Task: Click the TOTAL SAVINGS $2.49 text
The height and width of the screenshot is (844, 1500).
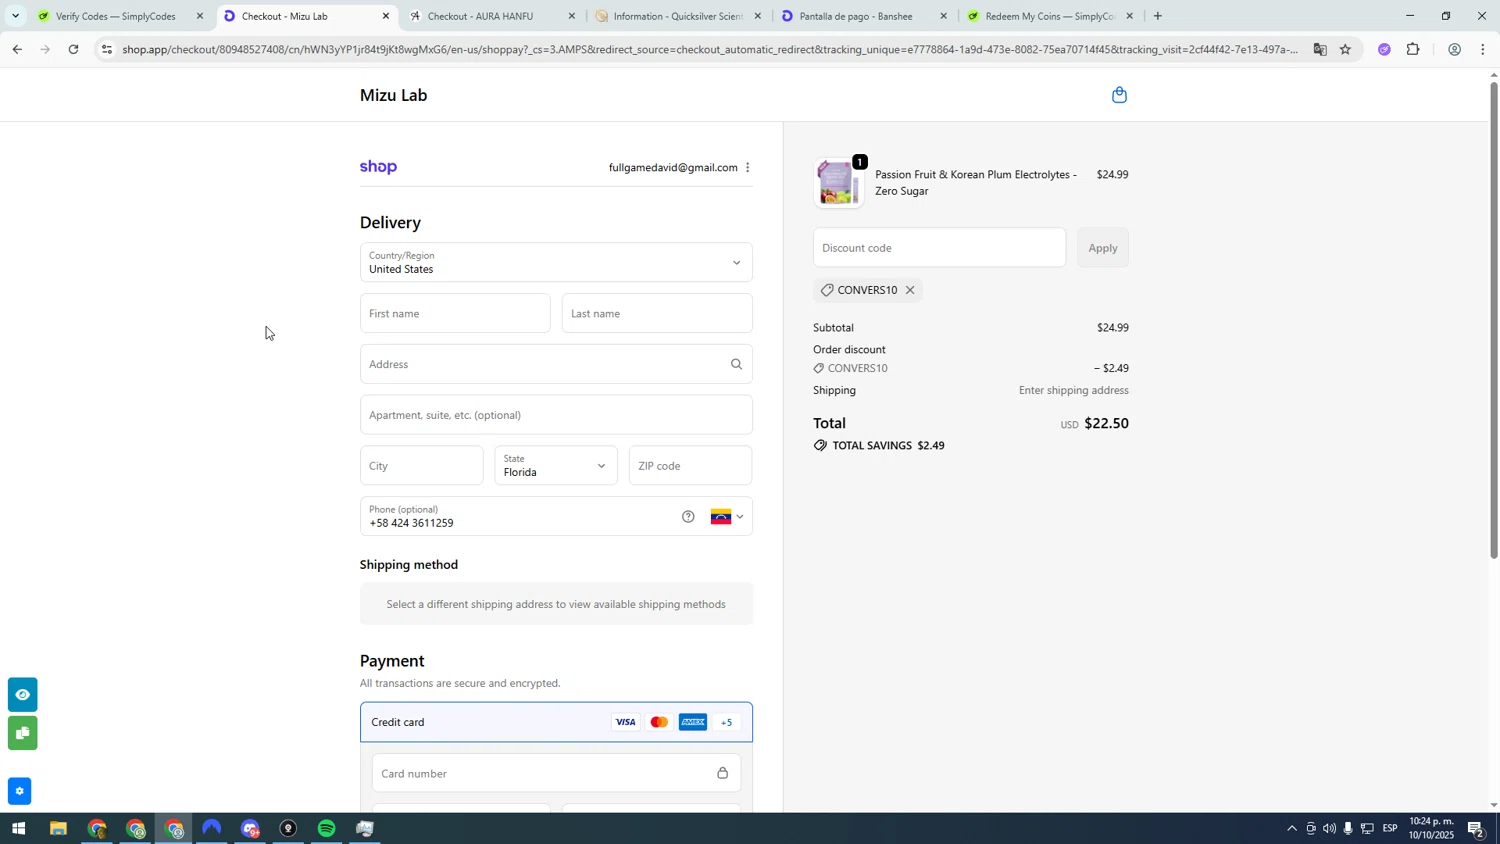Action: 889,446
